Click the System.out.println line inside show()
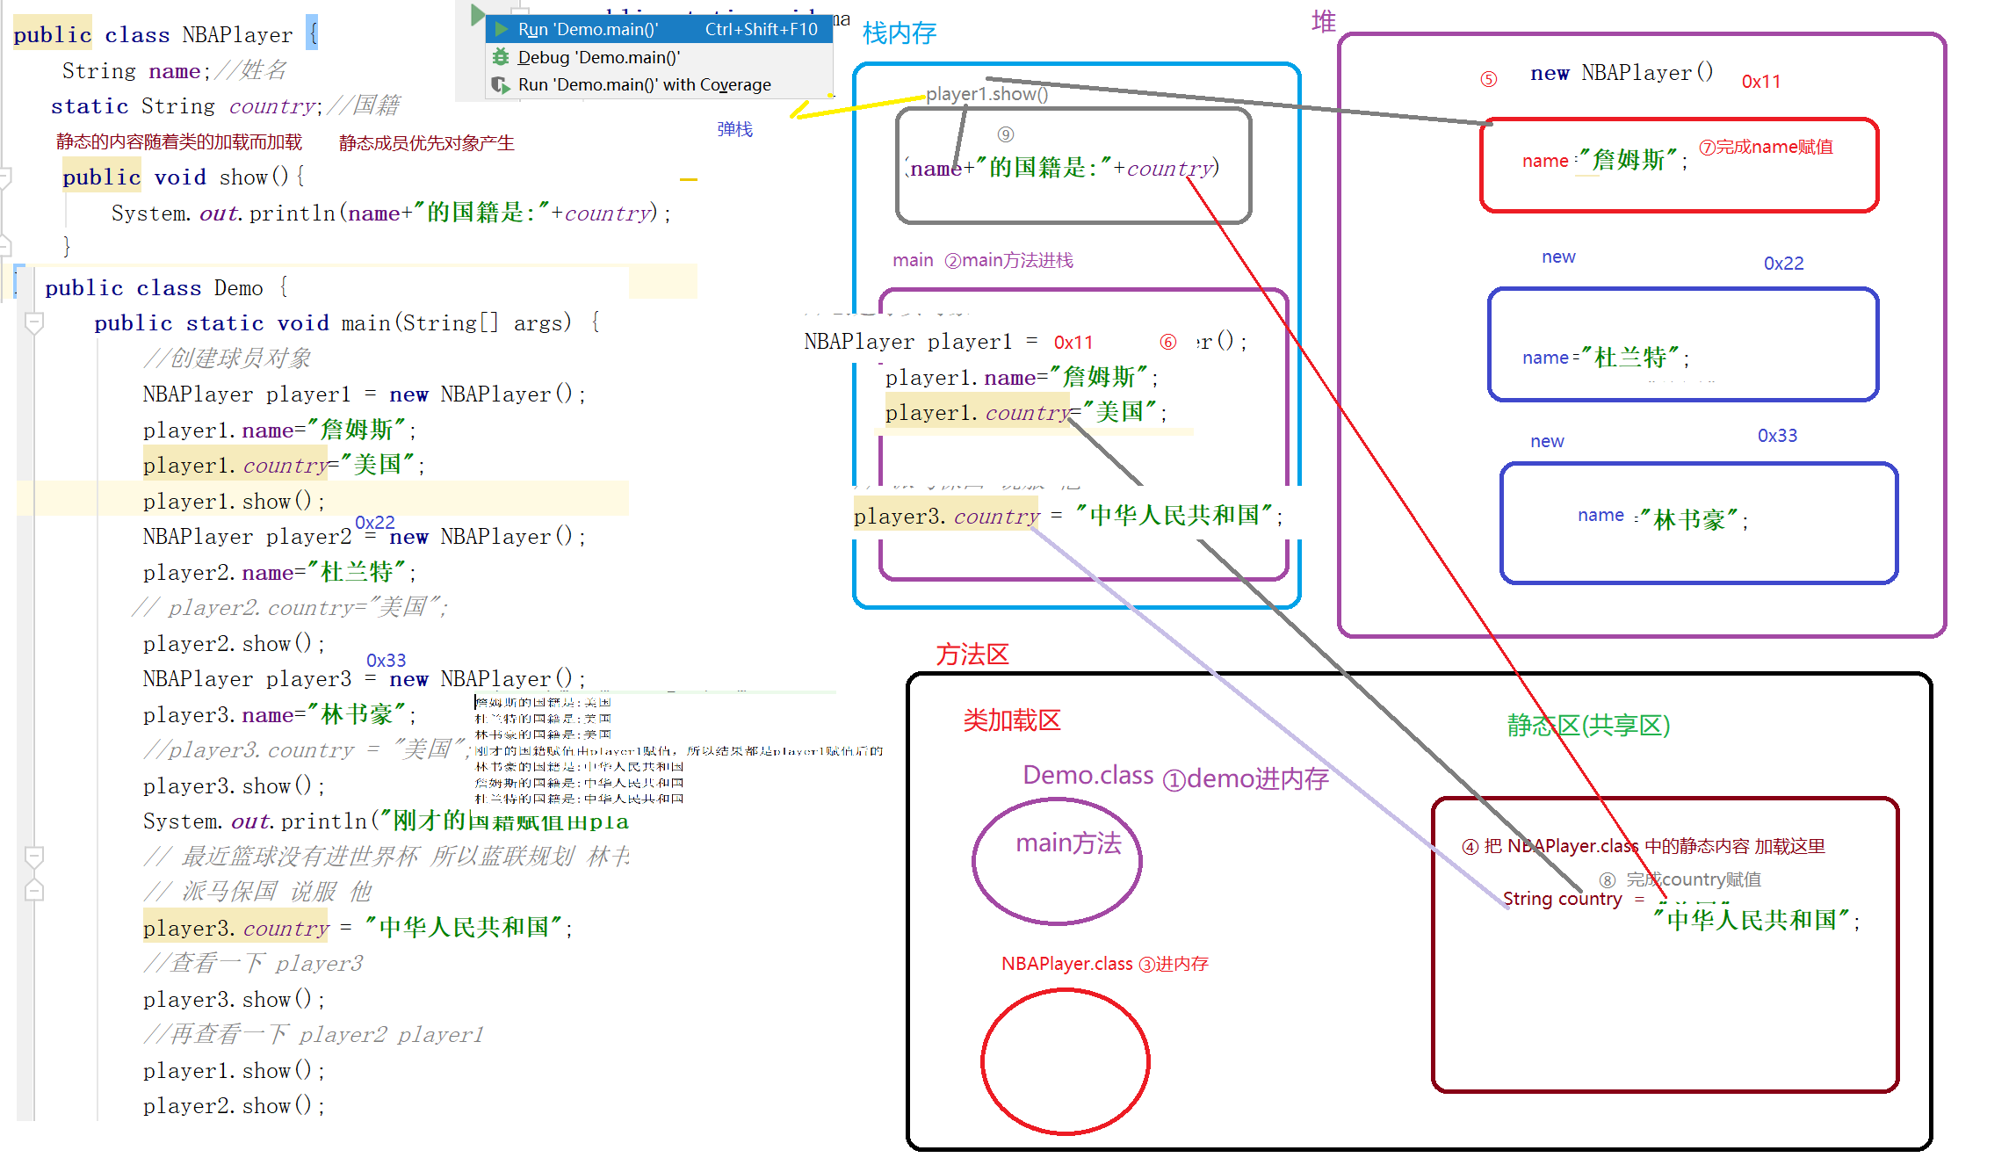The height and width of the screenshot is (1172, 2016). point(391,213)
